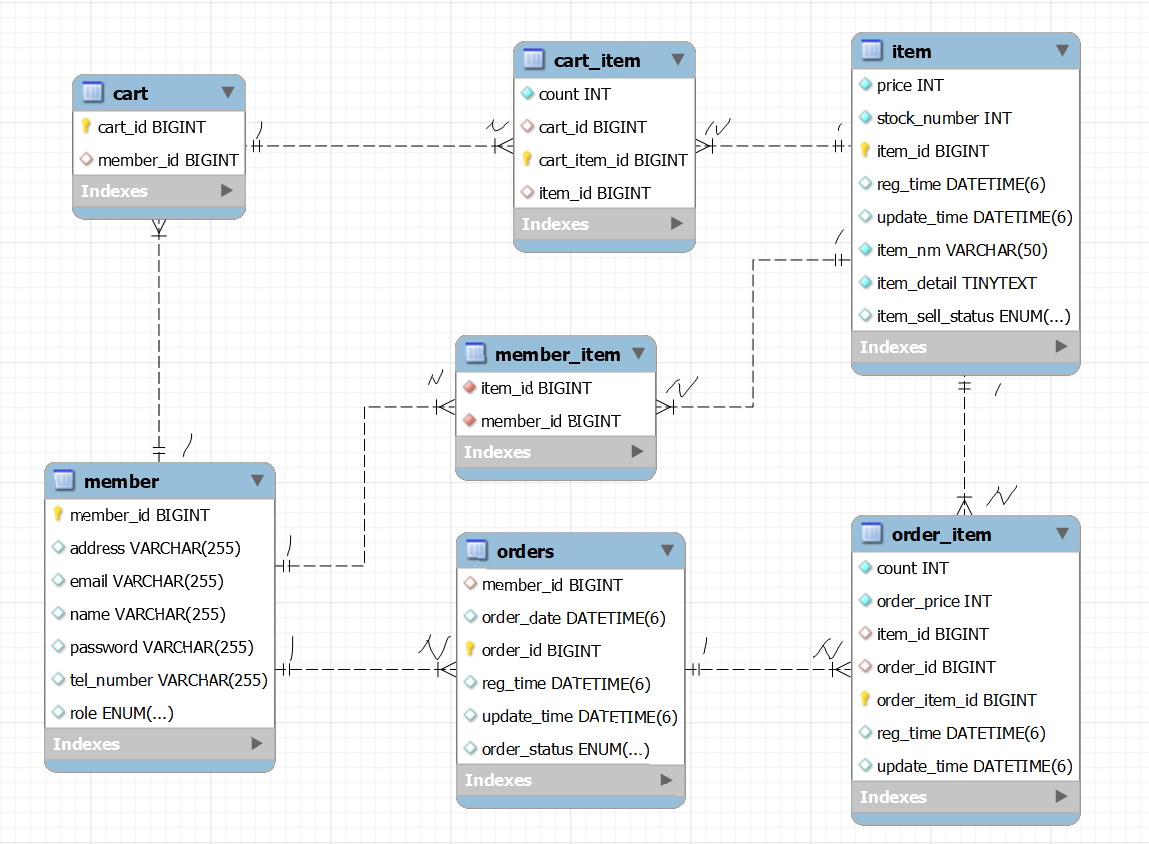Collapse the order_item table header arrow
This screenshot has width=1149, height=844.
point(1063,533)
